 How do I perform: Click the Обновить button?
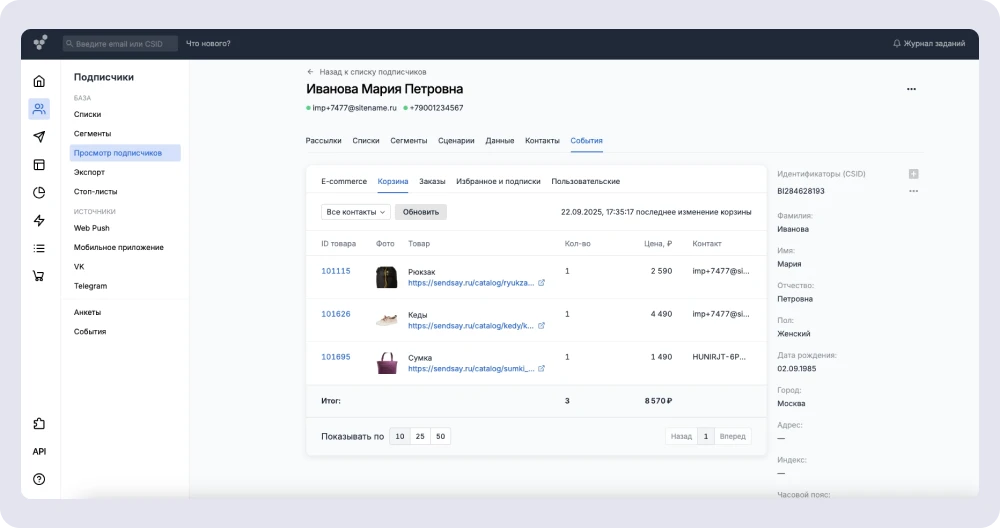click(x=421, y=212)
